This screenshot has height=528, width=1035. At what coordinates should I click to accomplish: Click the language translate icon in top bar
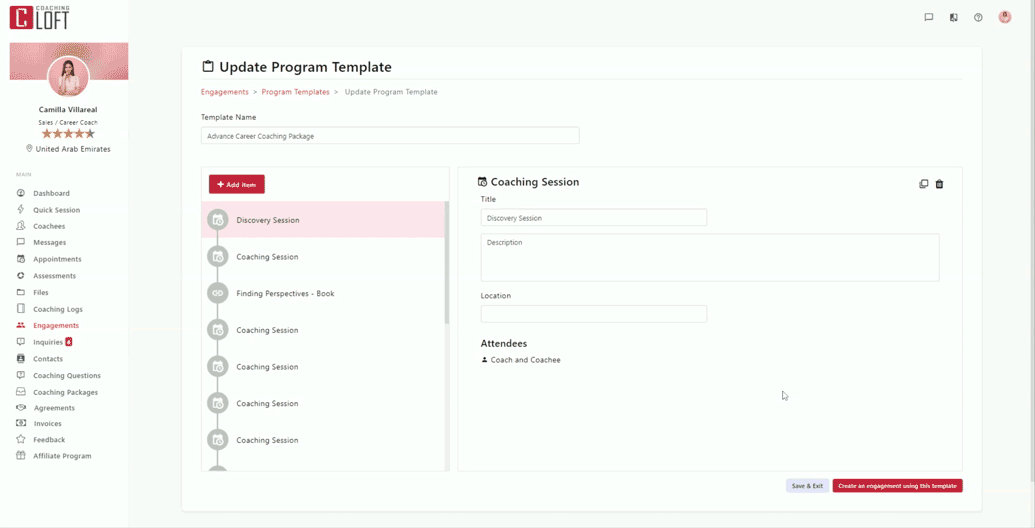[x=954, y=18]
